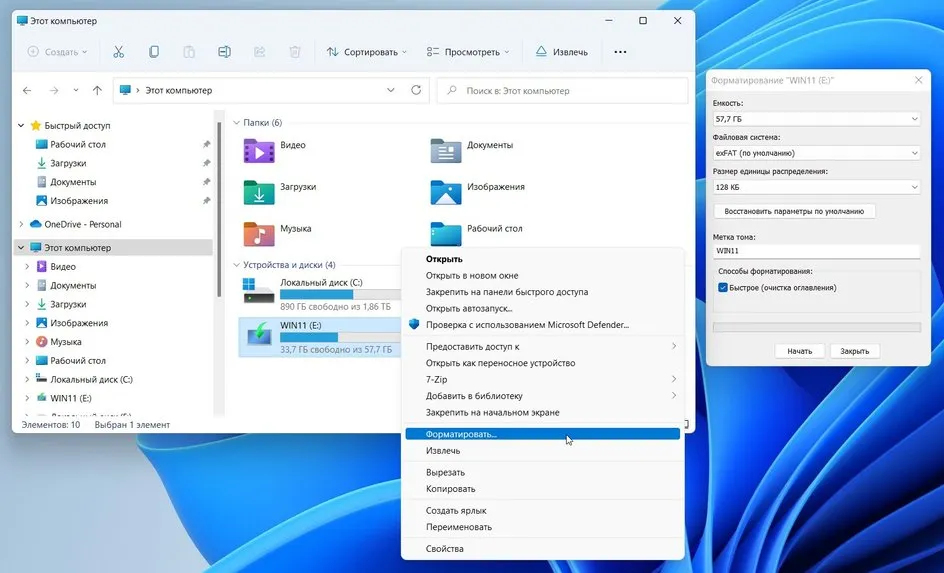Go up one folder level arrow

click(97, 90)
